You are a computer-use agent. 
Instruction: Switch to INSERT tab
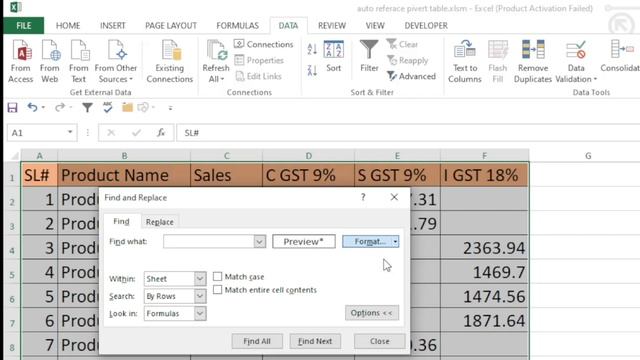click(x=113, y=26)
